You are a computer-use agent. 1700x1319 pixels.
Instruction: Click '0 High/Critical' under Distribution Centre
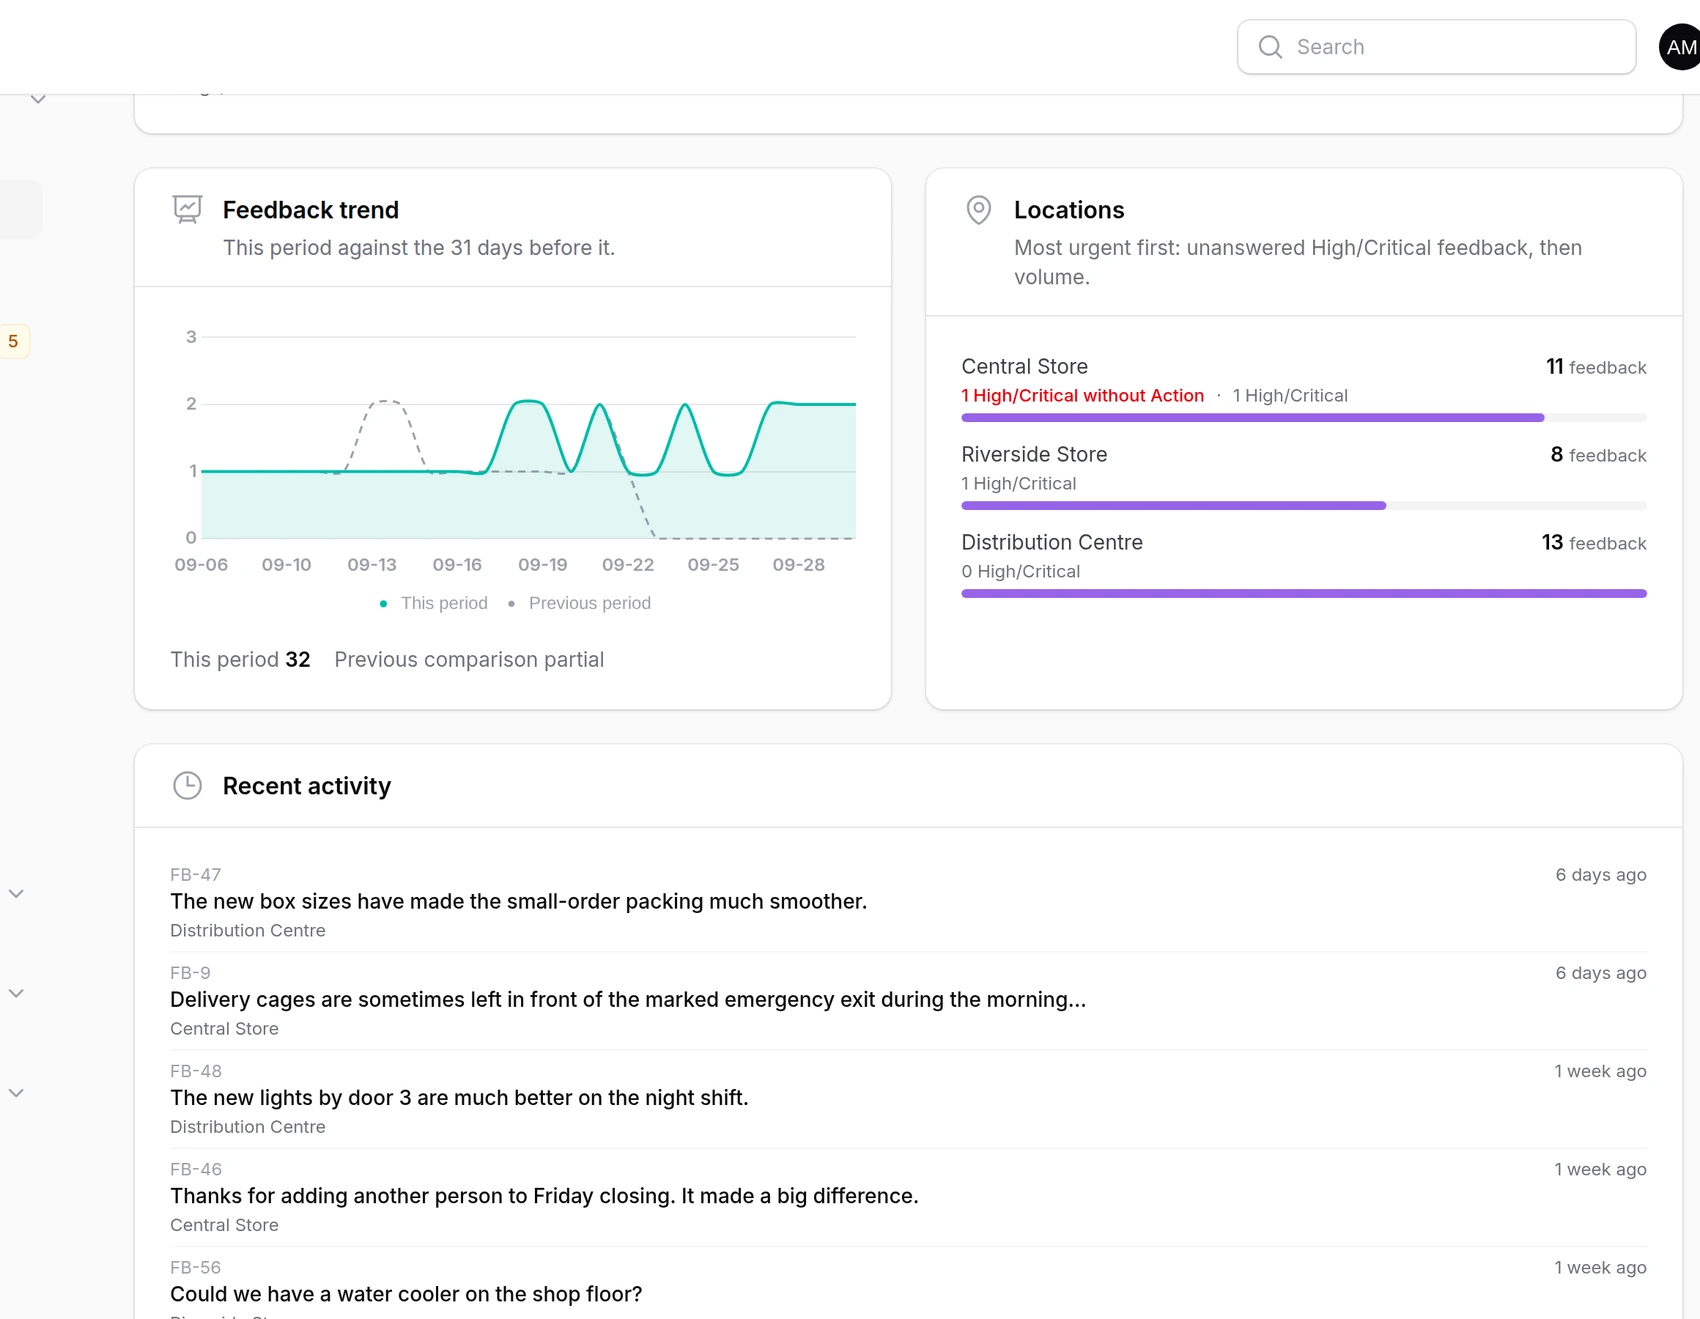coord(1020,571)
